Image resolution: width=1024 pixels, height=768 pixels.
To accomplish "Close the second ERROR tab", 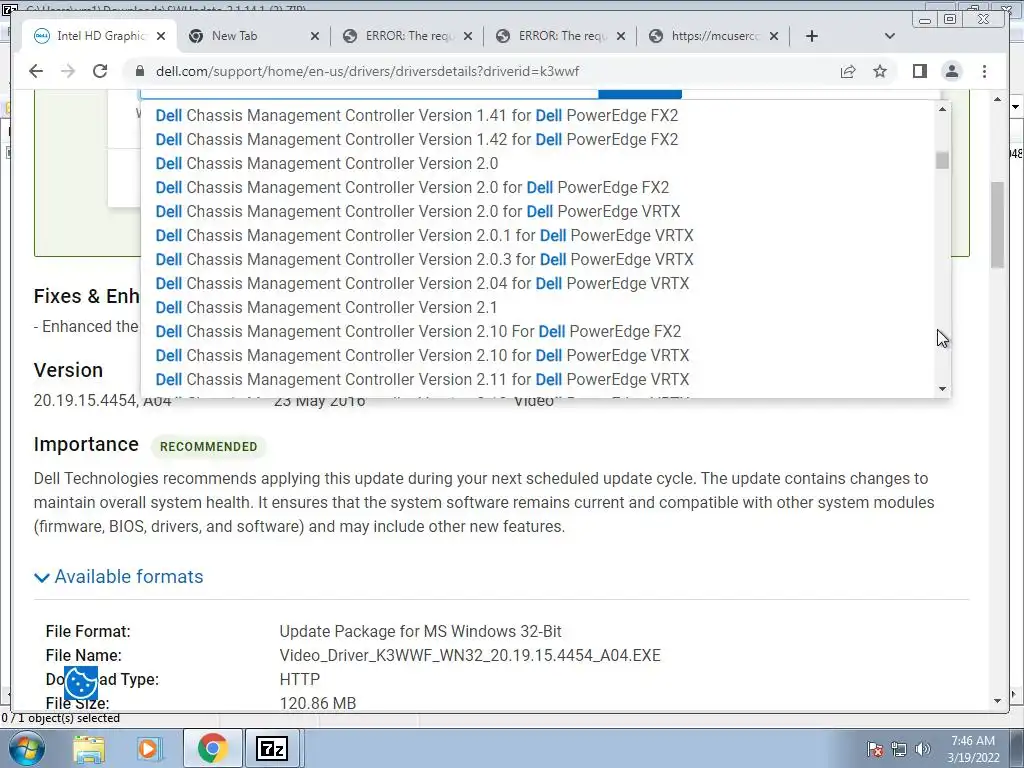I will pos(621,36).
